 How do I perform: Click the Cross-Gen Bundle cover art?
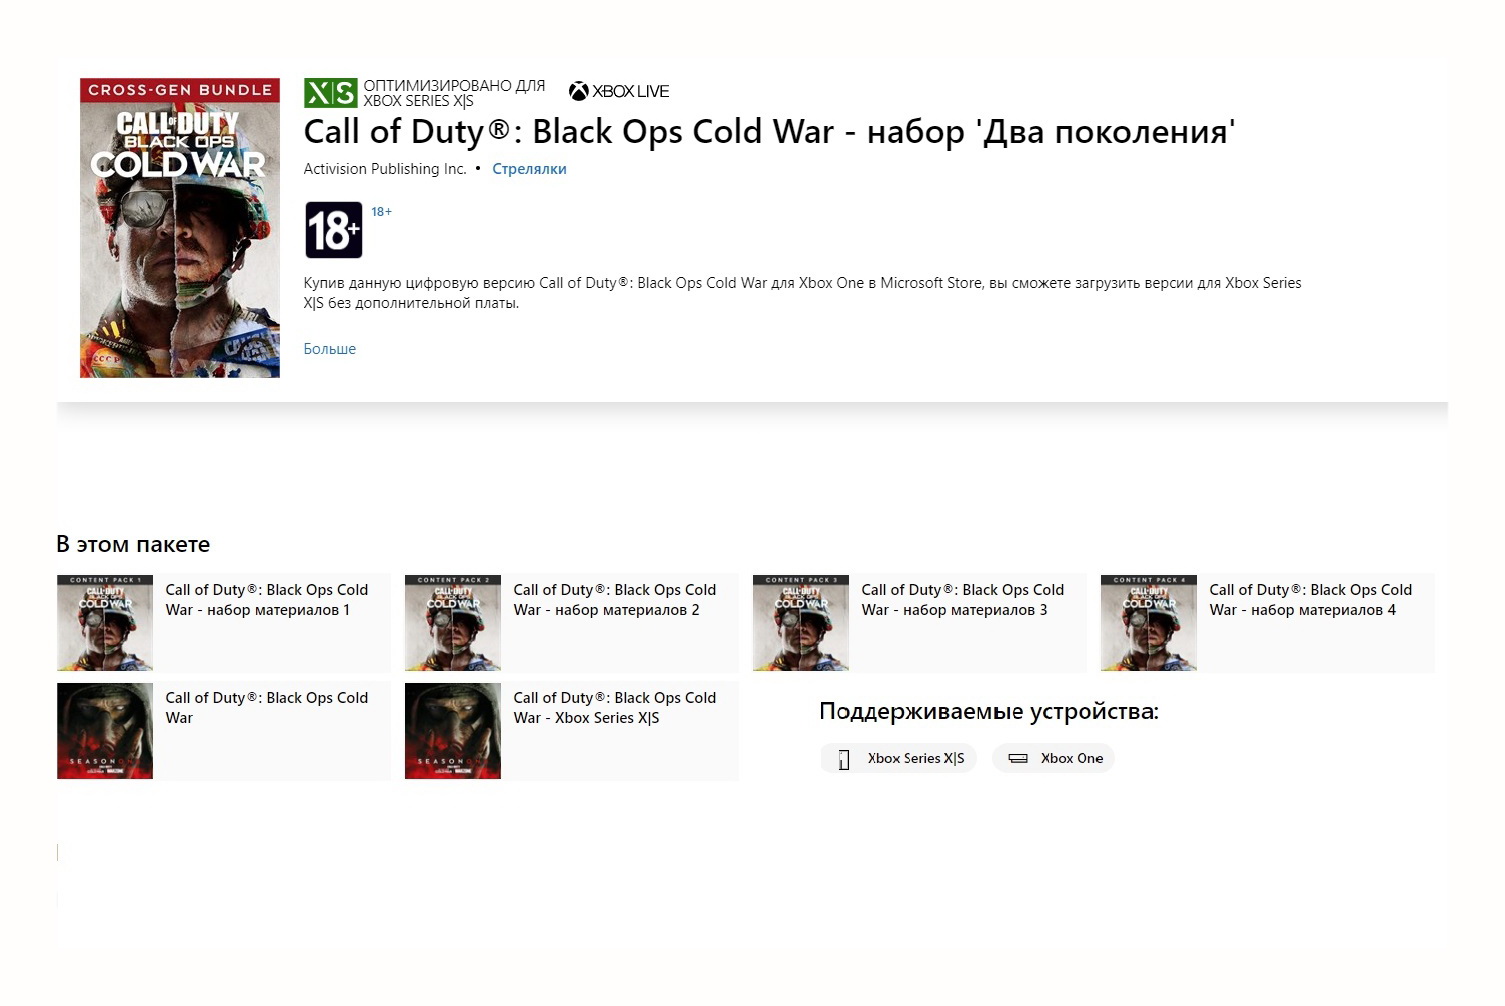(180, 228)
